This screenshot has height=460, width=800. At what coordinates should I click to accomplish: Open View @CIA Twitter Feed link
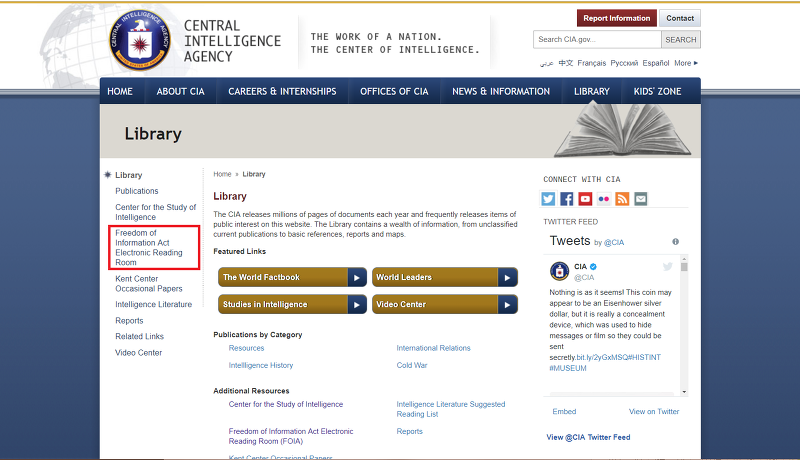(x=588, y=438)
